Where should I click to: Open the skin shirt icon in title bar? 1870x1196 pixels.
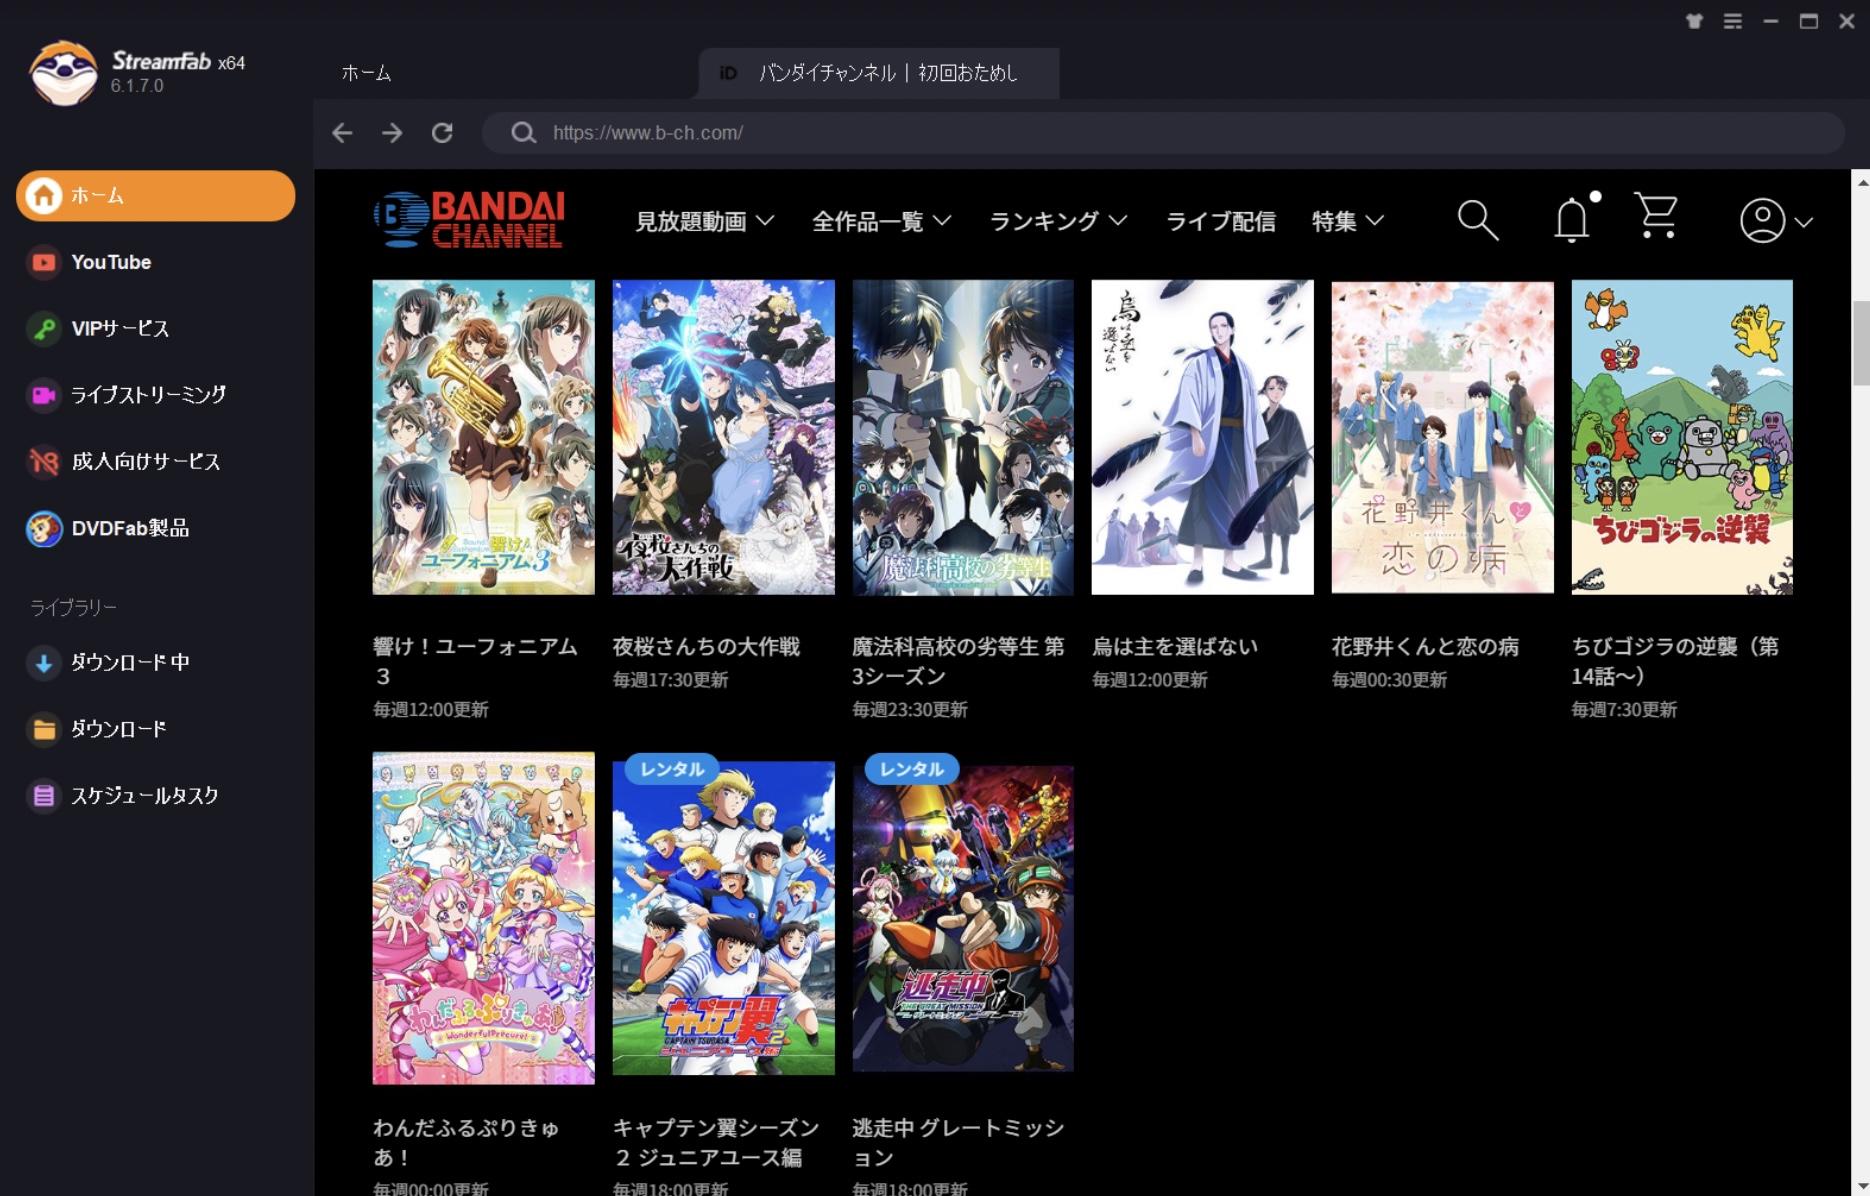[x=1694, y=21]
